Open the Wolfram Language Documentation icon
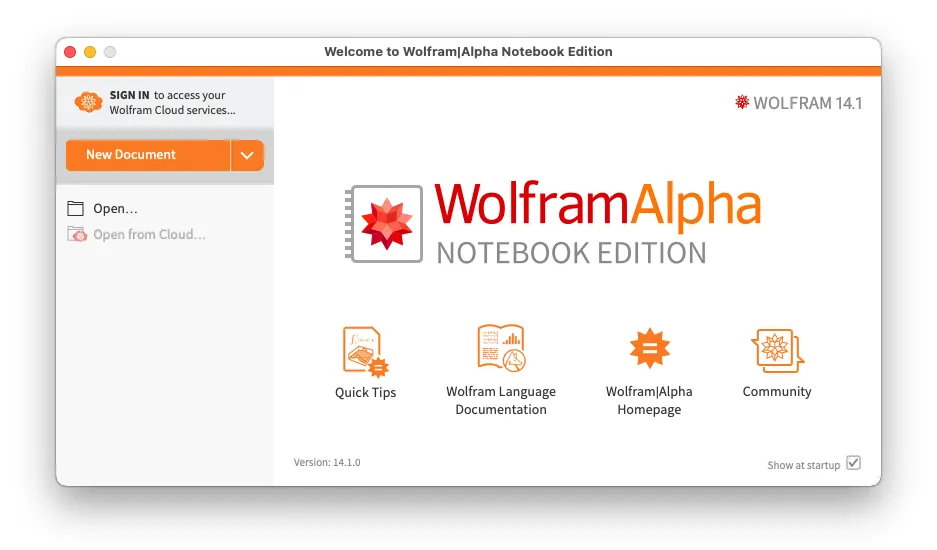Image resolution: width=937 pixels, height=550 pixels. [501, 349]
